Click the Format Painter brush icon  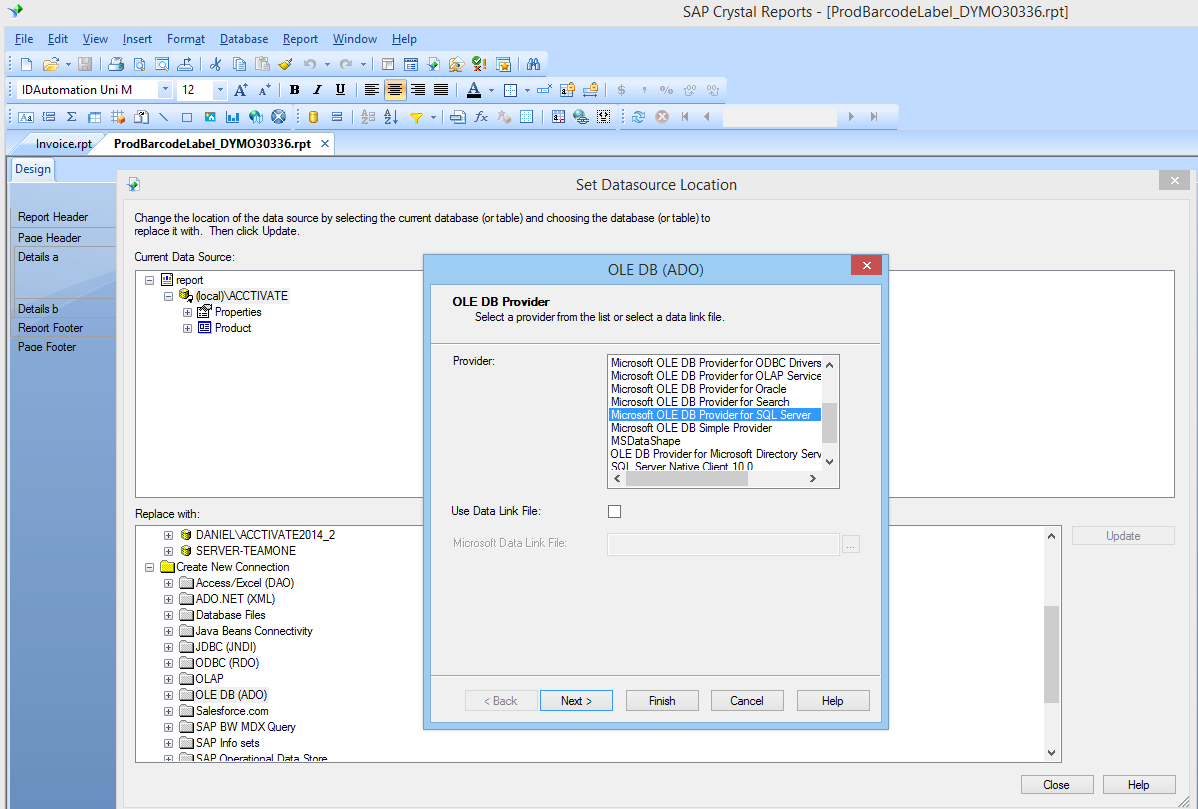coord(286,64)
